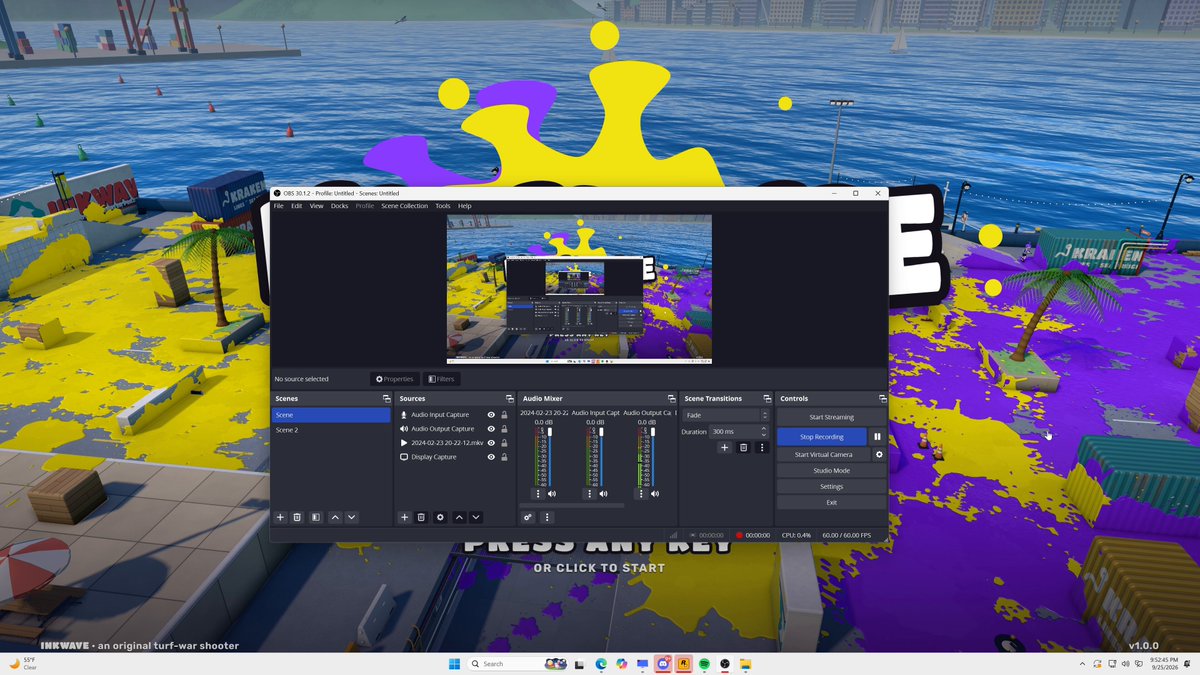Open Discord from the taskbar

664,664
